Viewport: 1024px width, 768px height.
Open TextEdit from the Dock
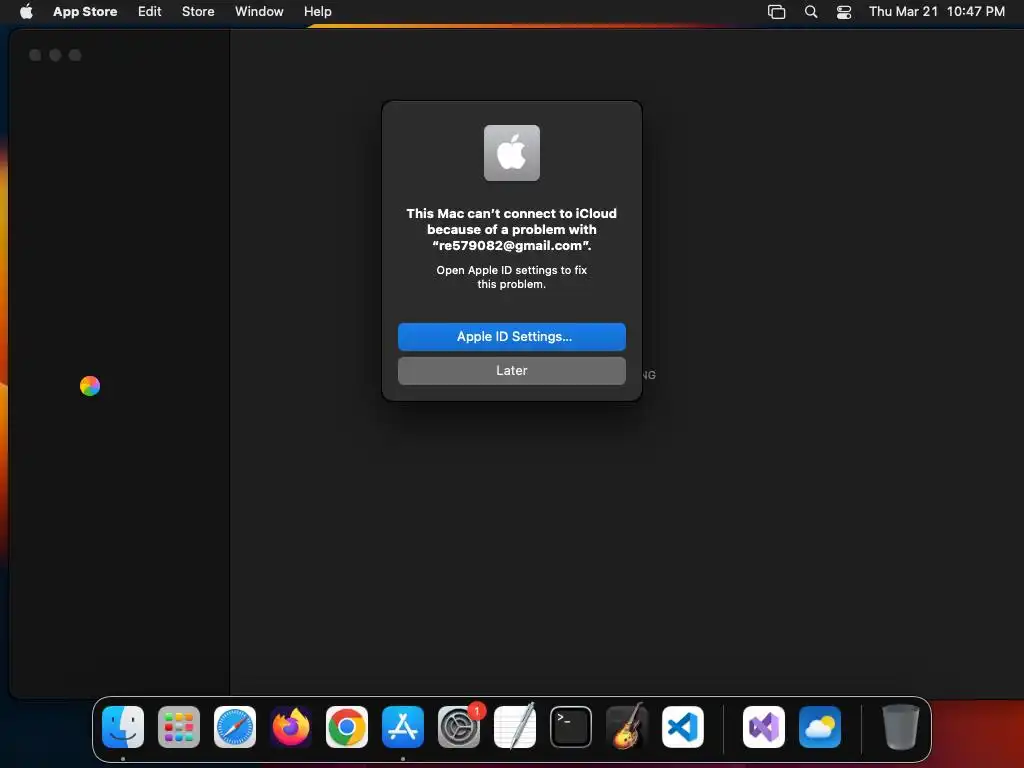pyautogui.click(x=515, y=726)
